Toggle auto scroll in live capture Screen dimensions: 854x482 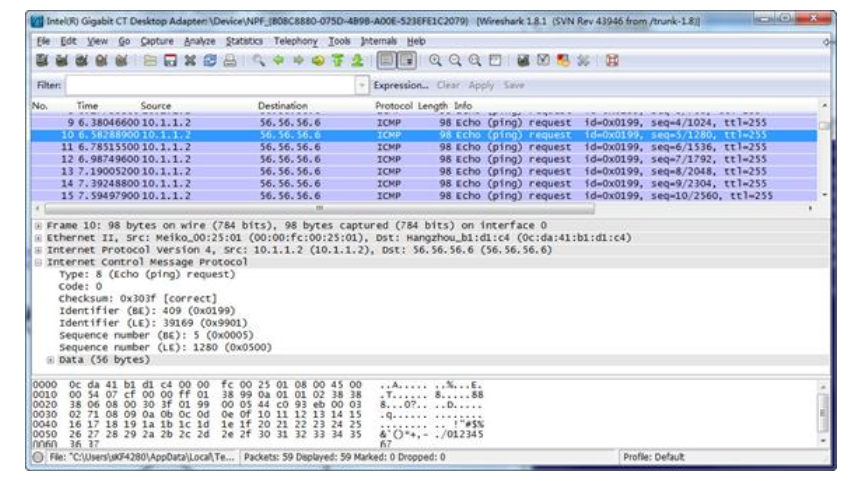pos(407,60)
